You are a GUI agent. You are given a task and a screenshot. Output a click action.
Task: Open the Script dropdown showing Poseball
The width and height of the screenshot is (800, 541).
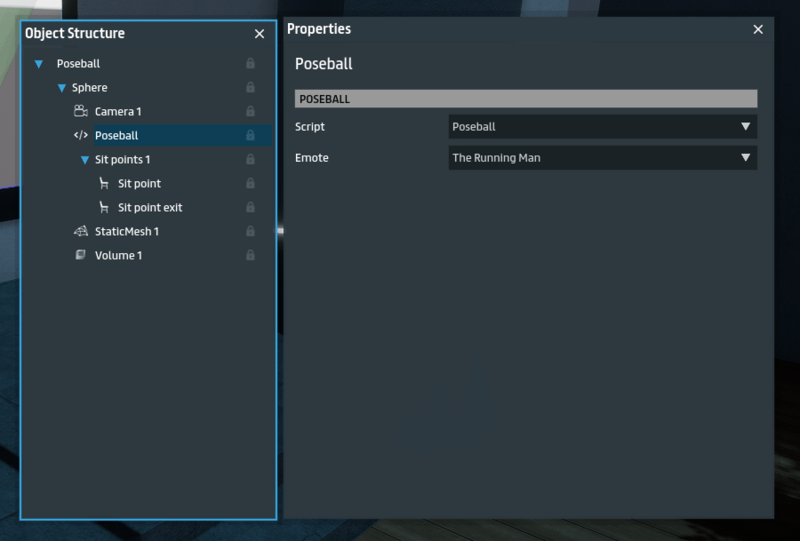coord(602,127)
